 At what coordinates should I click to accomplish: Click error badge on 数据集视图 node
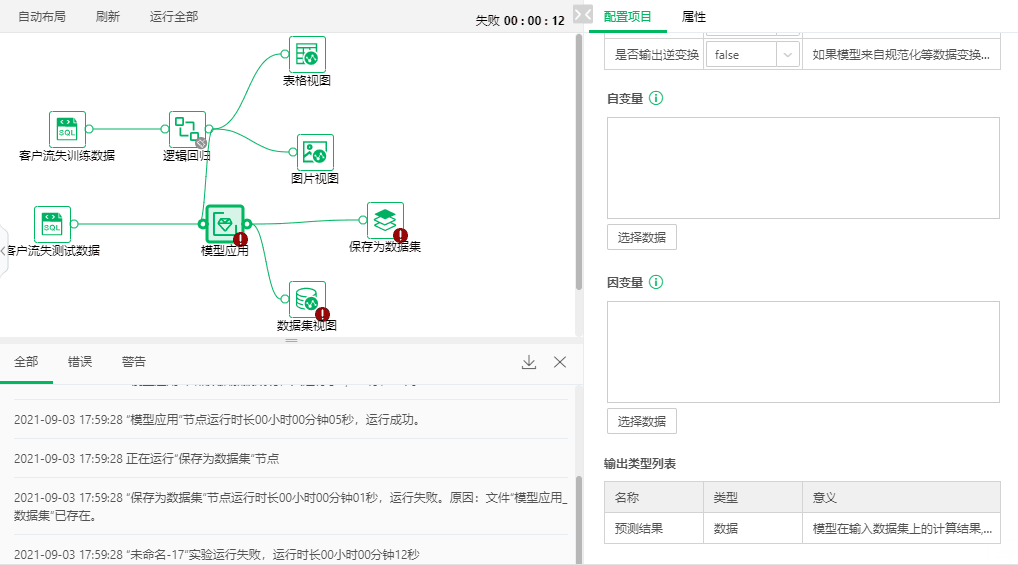322,314
